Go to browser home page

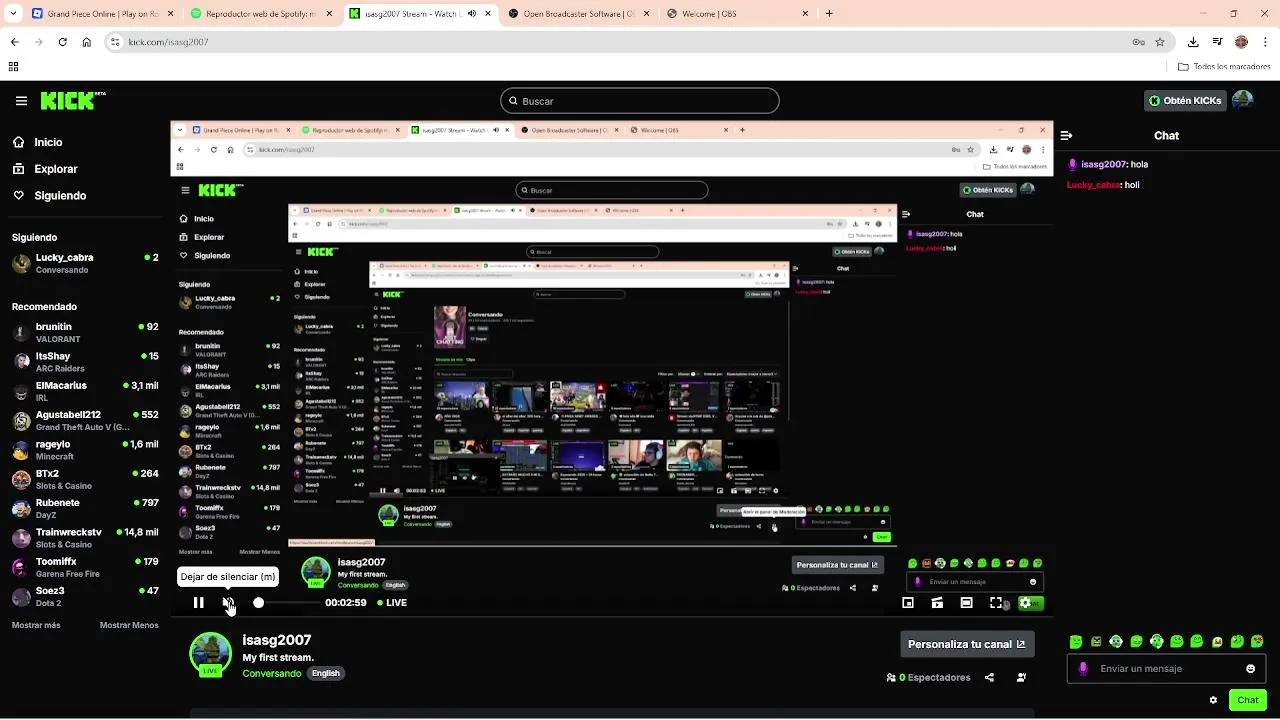pyautogui.click(x=87, y=42)
